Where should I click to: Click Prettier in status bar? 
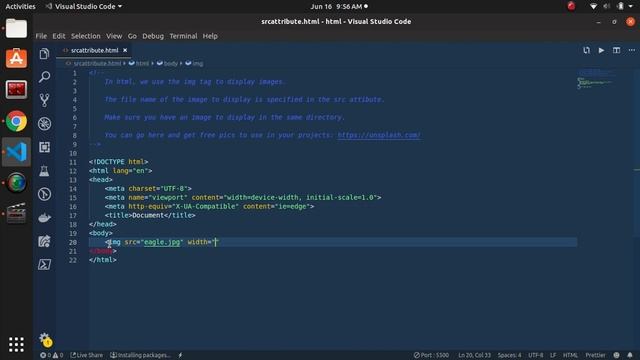click(x=596, y=355)
